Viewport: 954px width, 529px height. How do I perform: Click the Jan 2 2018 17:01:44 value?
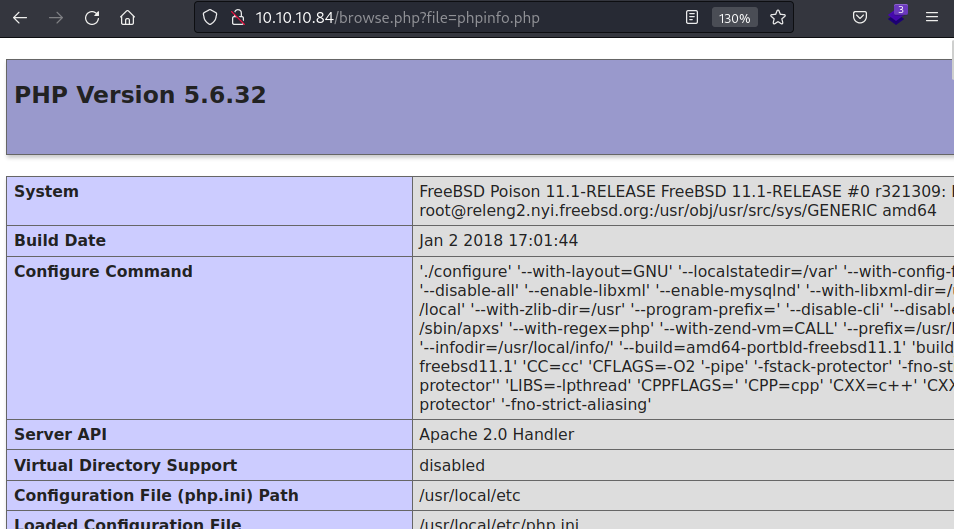coord(498,240)
